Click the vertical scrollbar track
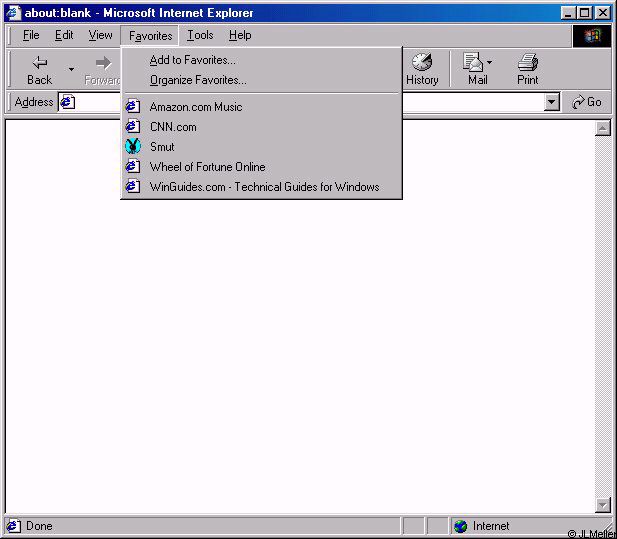Image resolution: width=617 pixels, height=539 pixels. pos(602,316)
